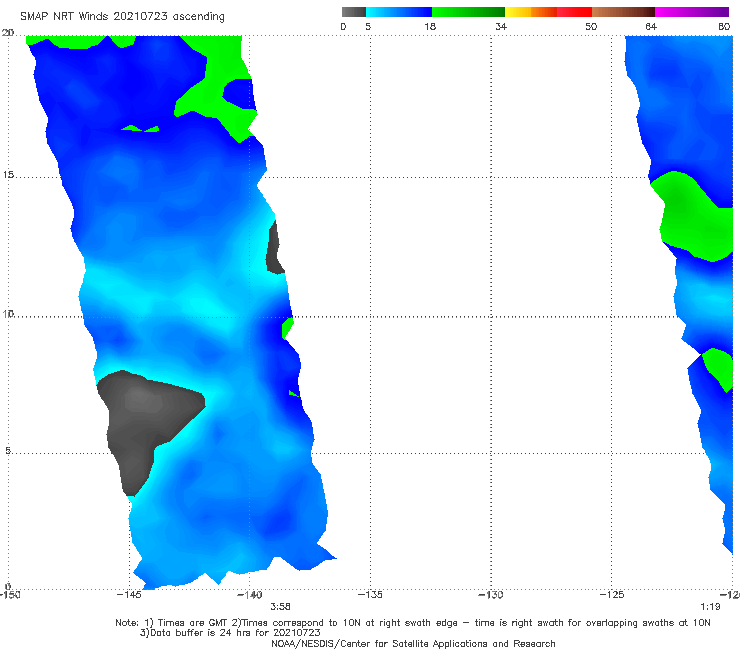The height and width of the screenshot is (650, 740).
Task: Click the green wind patch near 14N on right swath
Action: 694,217
